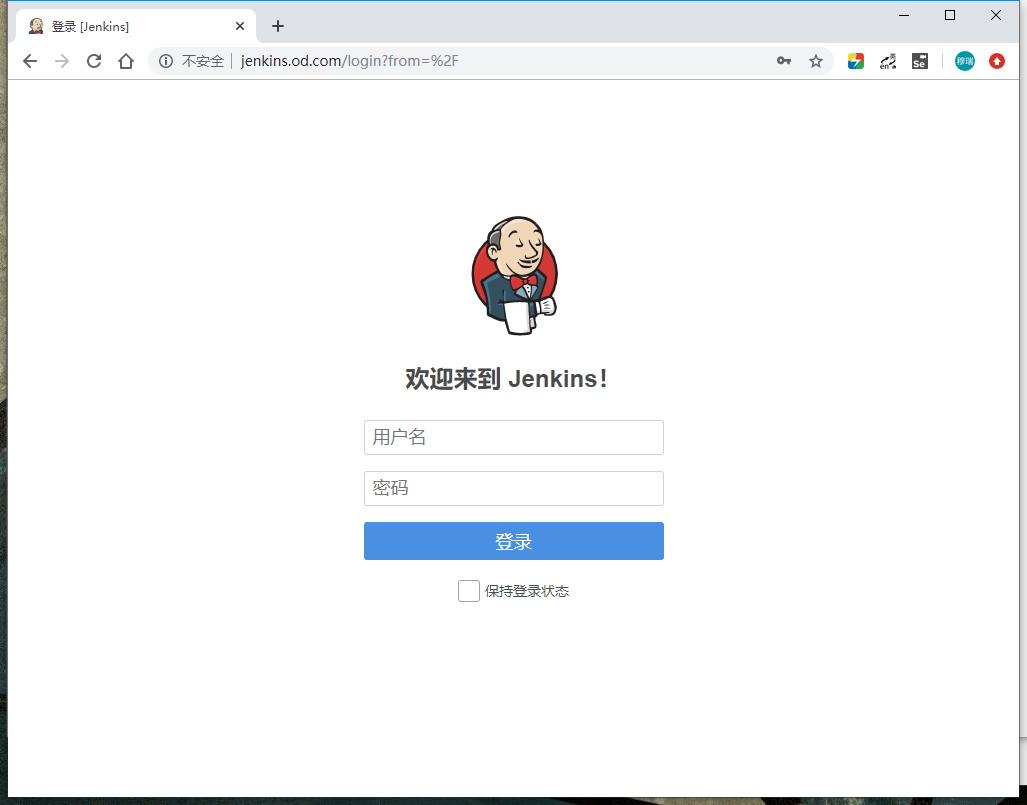
Task: Click the browser forward arrow
Action: point(62,61)
